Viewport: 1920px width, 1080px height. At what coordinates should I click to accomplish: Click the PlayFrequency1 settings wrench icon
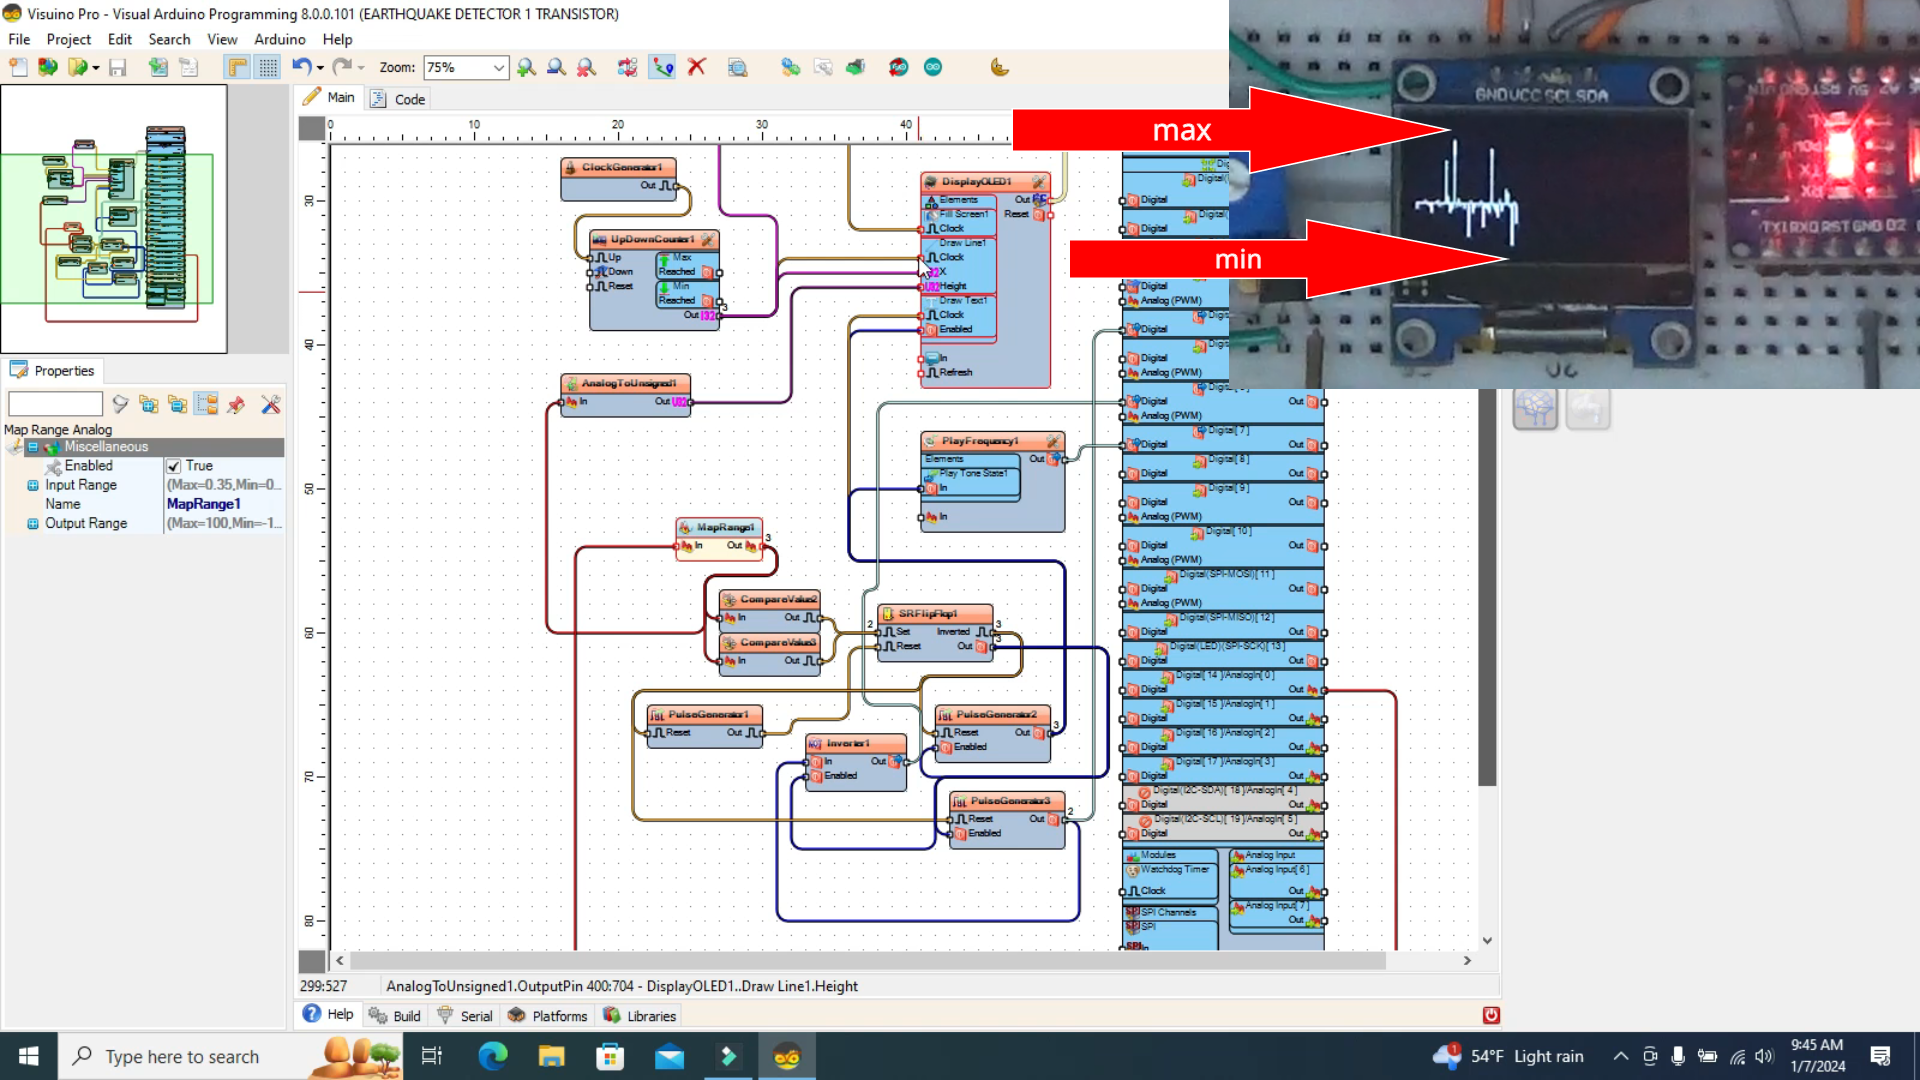[1052, 440]
